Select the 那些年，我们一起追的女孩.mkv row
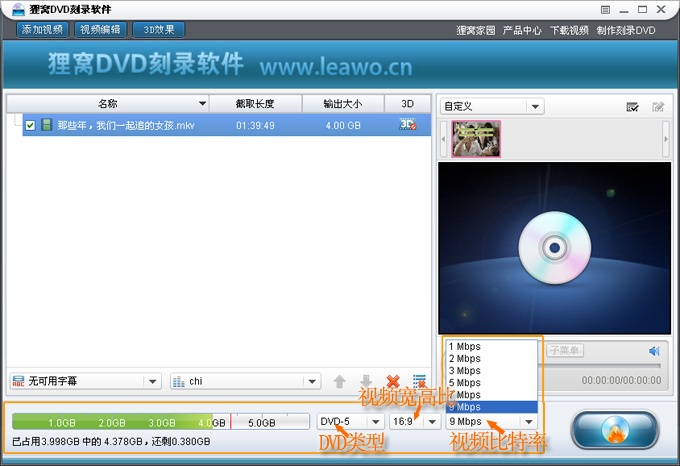Viewport: 680px width, 466px height. pyautogui.click(x=227, y=125)
